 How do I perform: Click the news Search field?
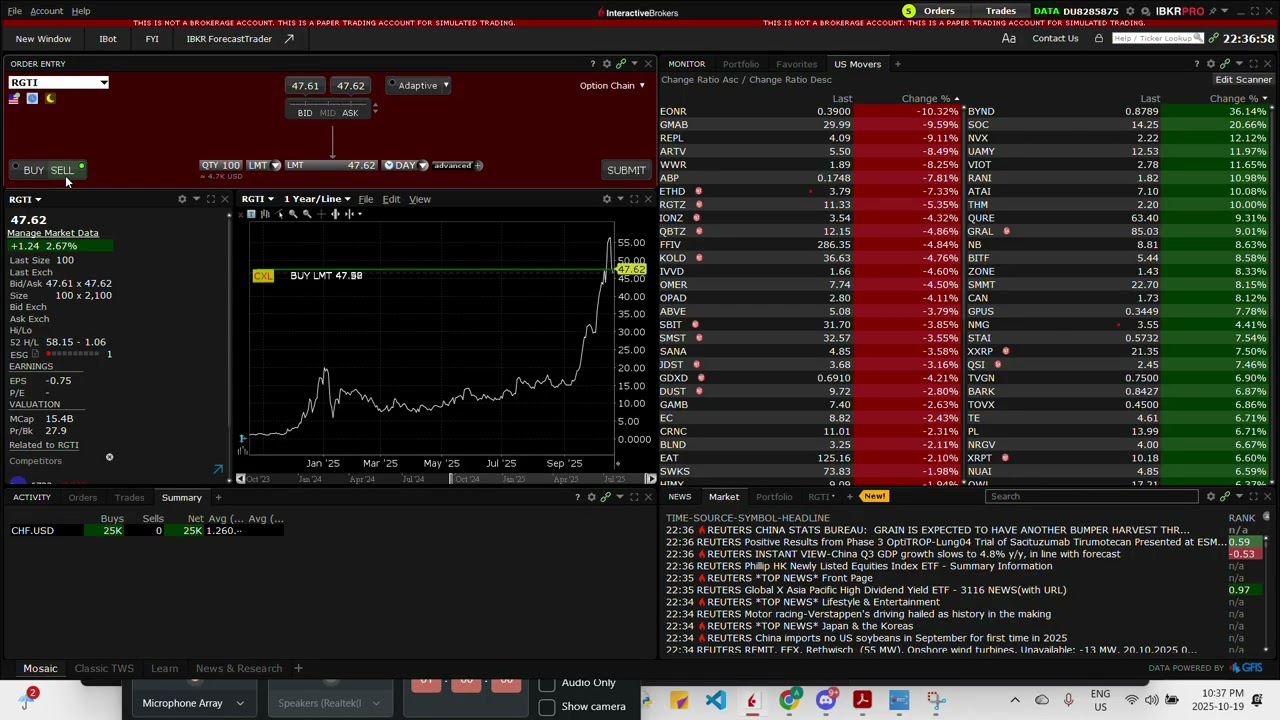1091,496
